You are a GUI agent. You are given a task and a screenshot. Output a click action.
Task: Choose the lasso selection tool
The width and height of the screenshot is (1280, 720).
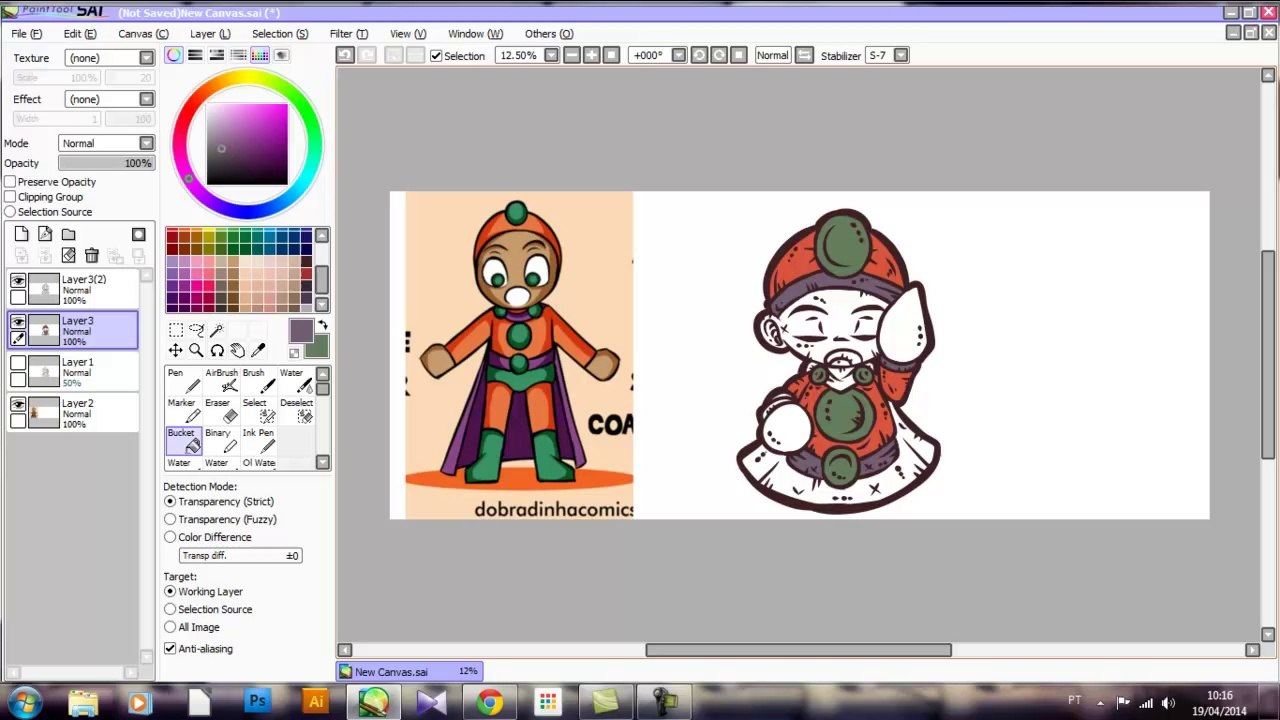pyautogui.click(x=196, y=330)
